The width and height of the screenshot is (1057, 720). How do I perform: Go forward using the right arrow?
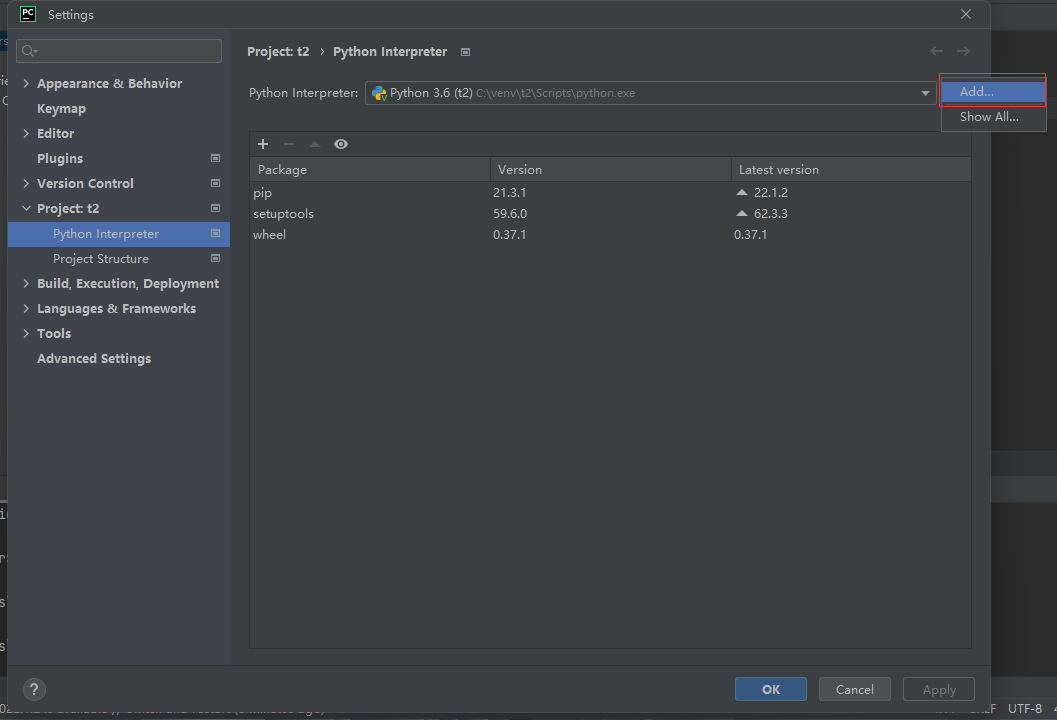(x=963, y=51)
